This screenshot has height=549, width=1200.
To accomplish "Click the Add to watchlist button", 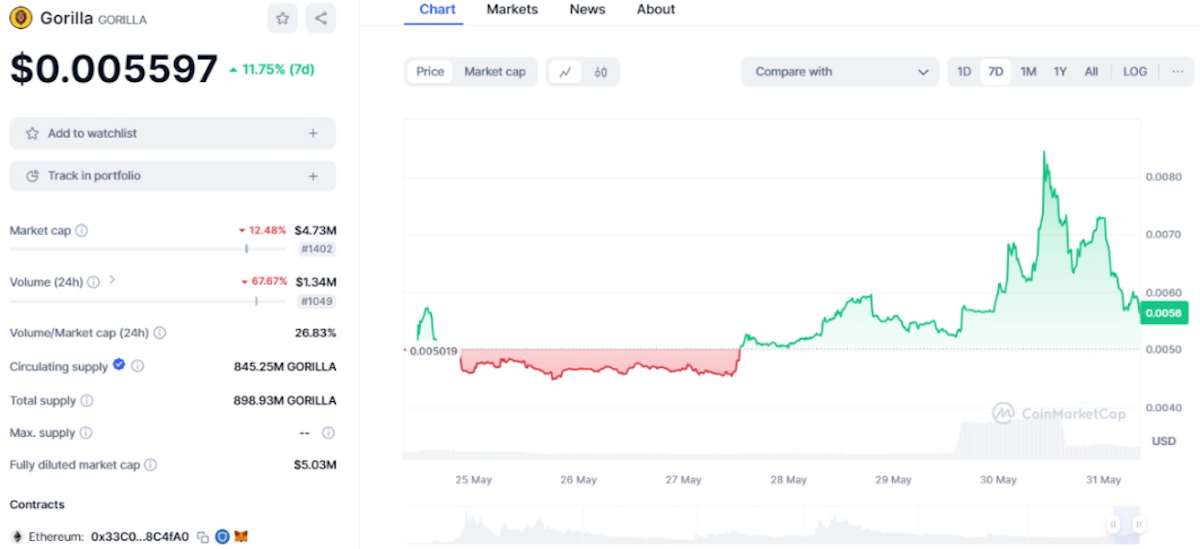I will pyautogui.click(x=173, y=133).
